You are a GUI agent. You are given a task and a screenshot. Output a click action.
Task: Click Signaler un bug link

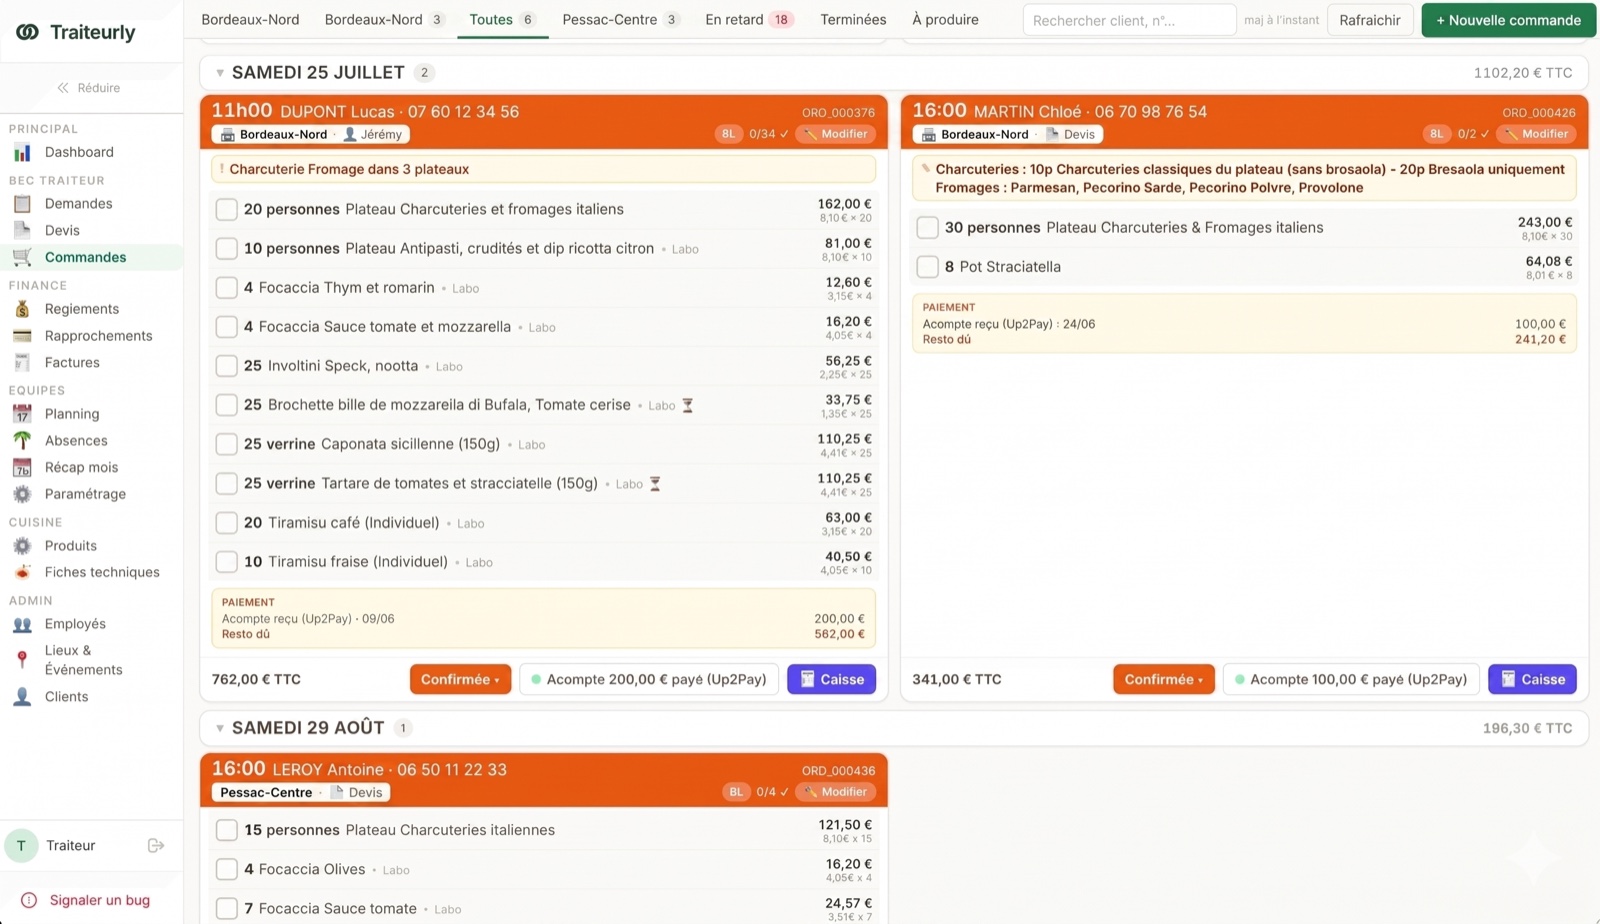tap(86, 901)
